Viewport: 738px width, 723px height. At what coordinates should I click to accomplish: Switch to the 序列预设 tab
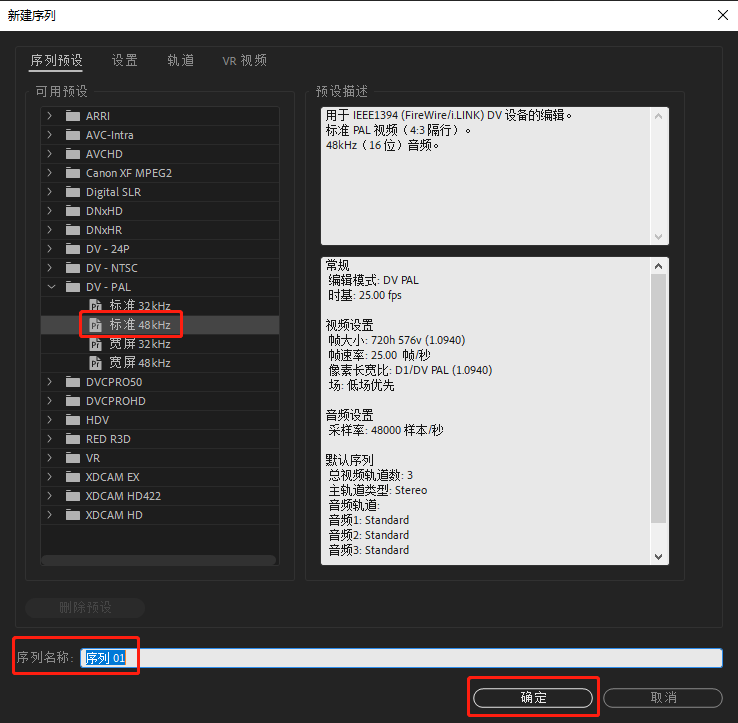56,60
